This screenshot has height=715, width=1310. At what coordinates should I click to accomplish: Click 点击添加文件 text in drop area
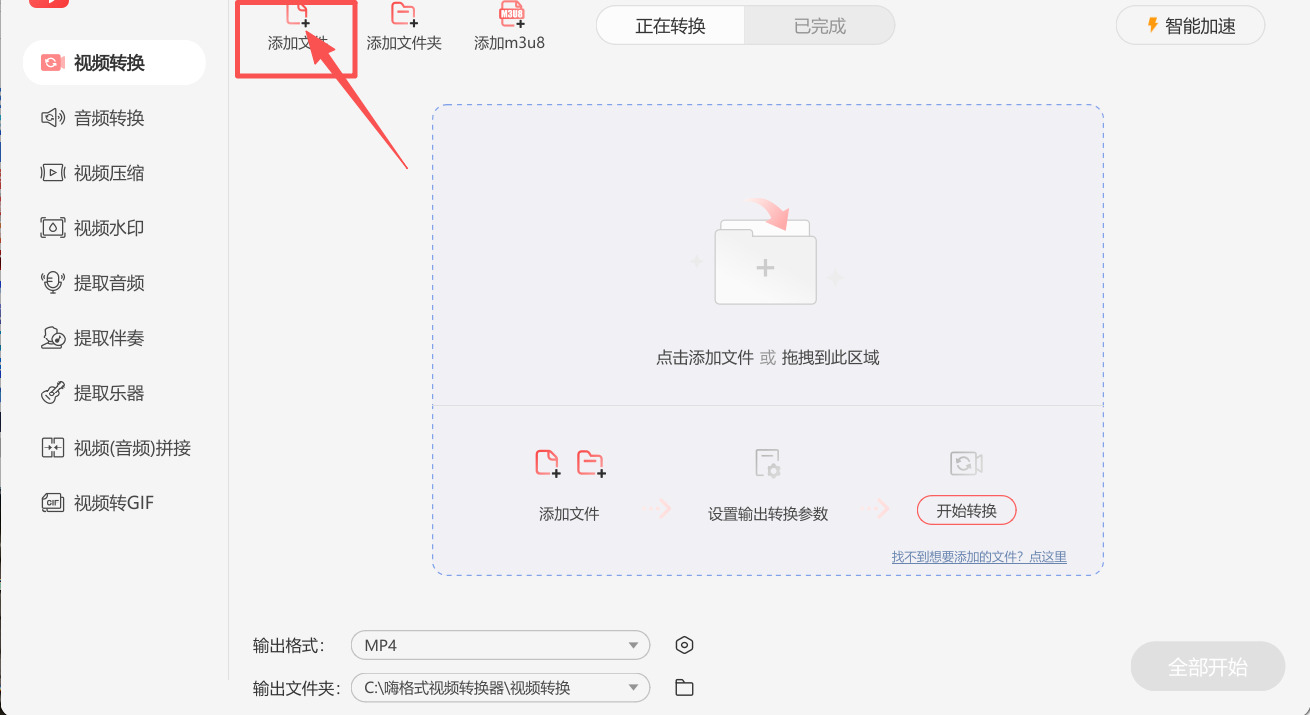[705, 358]
